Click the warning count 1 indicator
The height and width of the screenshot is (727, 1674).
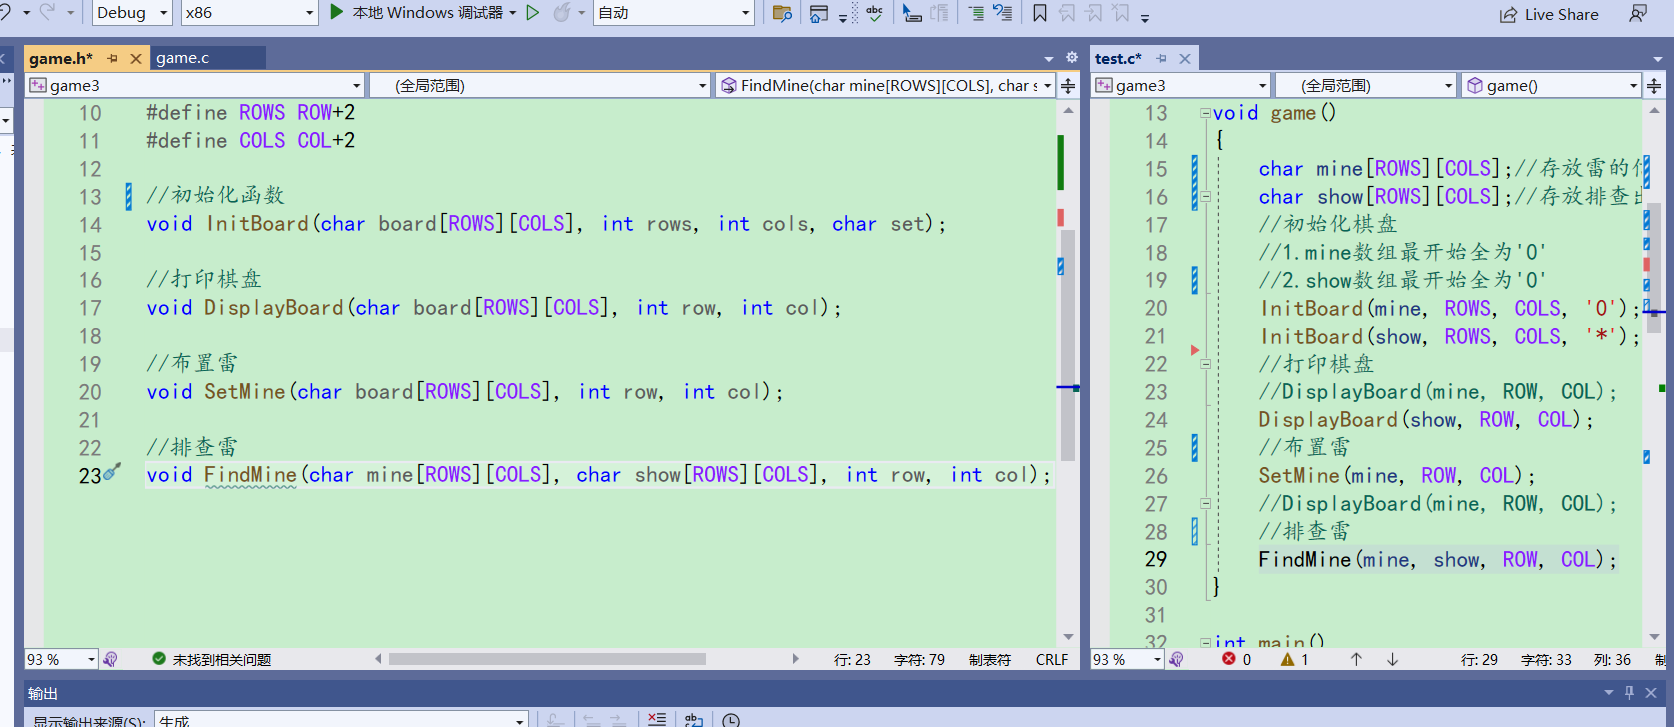point(1295,659)
